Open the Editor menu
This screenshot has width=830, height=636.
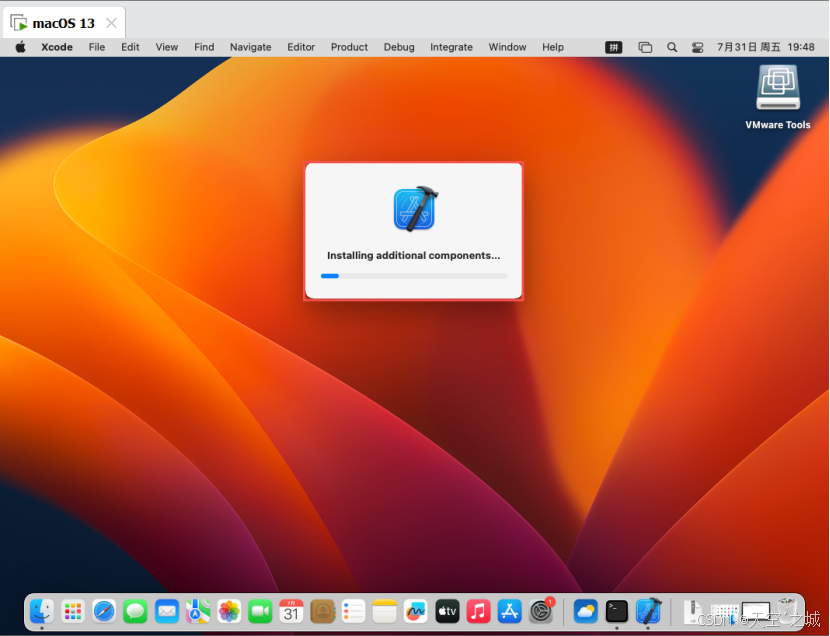pos(301,47)
